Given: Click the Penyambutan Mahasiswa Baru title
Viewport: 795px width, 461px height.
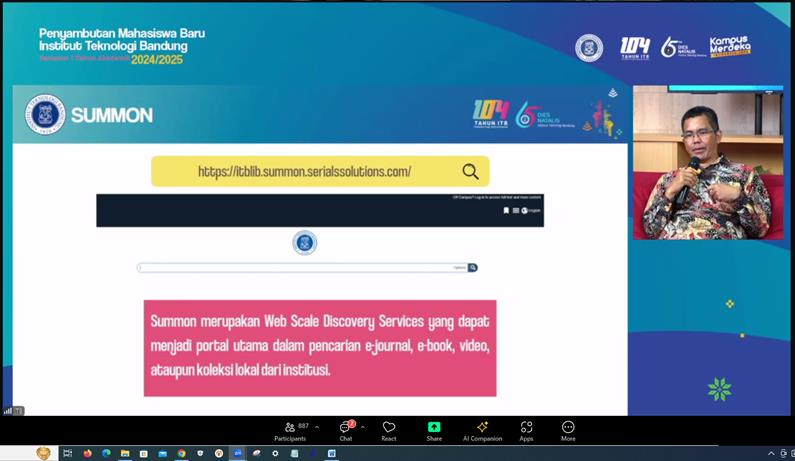Looking at the screenshot, I should [122, 40].
